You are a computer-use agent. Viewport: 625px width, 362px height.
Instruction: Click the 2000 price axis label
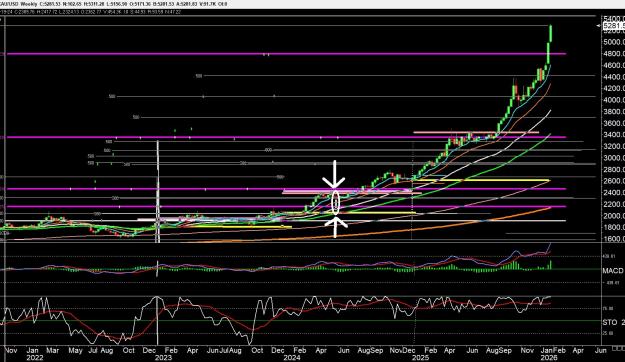coord(614,216)
